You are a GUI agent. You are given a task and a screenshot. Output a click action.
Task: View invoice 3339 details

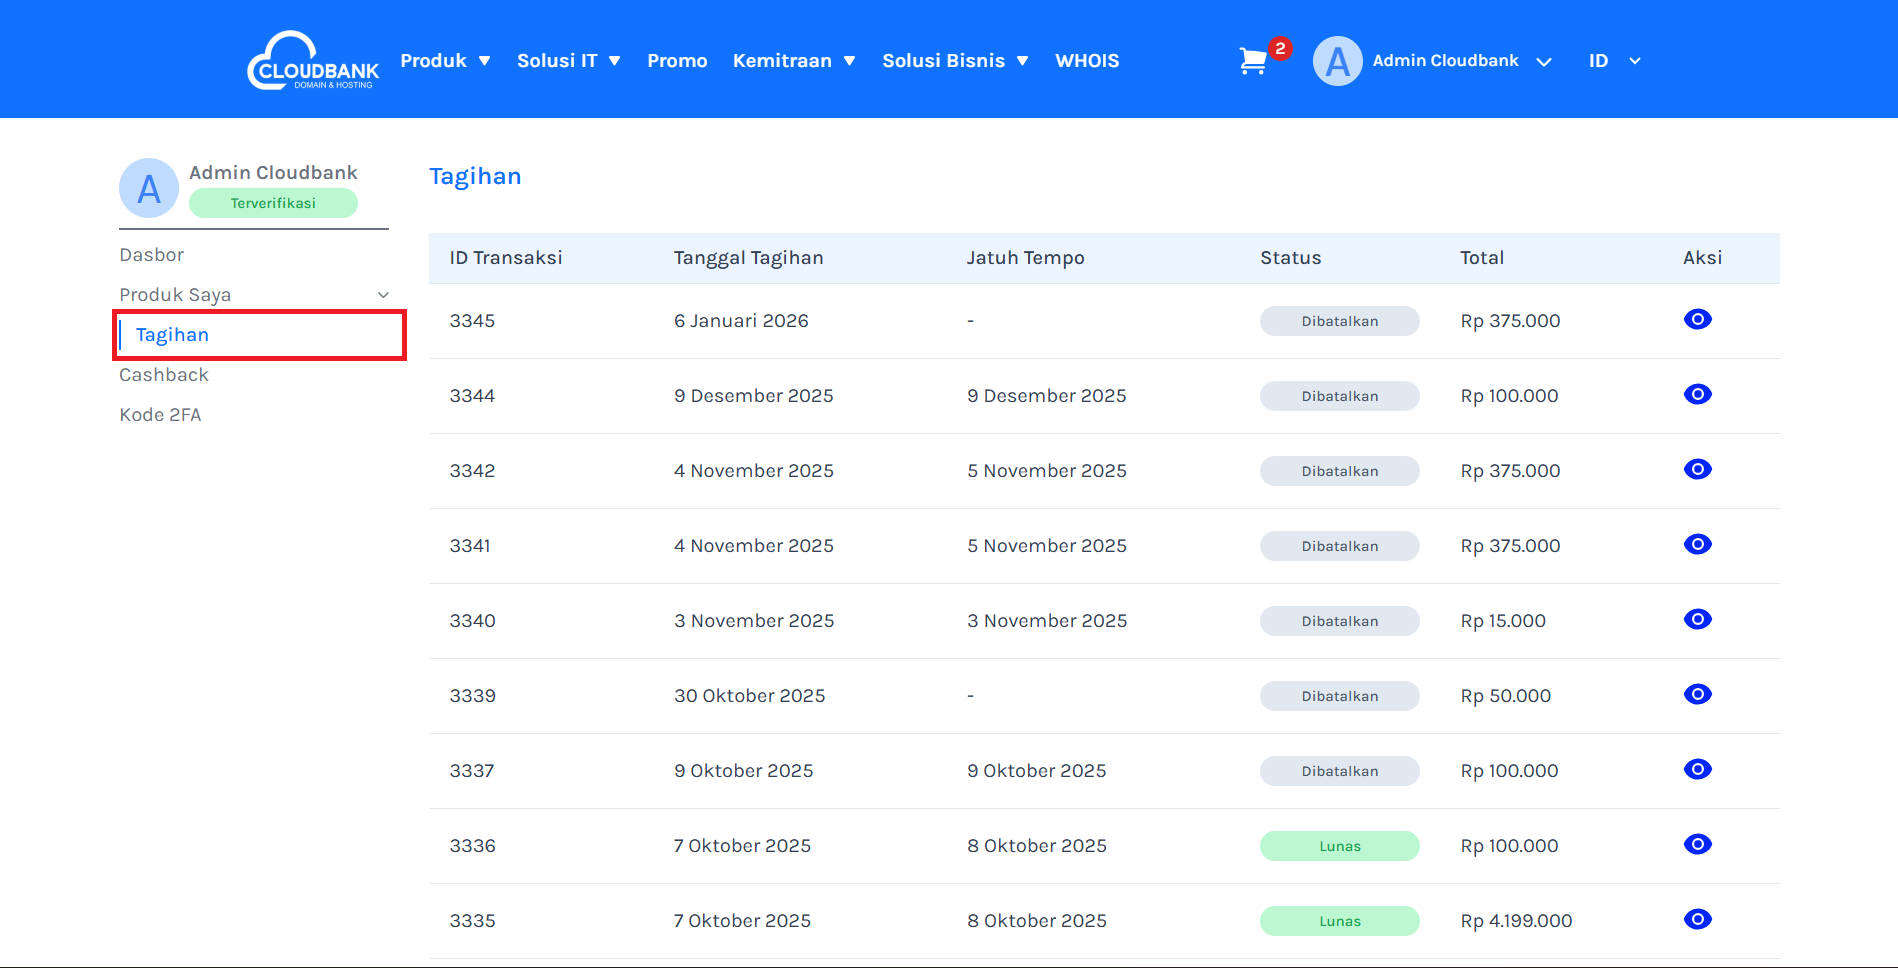point(1697,695)
